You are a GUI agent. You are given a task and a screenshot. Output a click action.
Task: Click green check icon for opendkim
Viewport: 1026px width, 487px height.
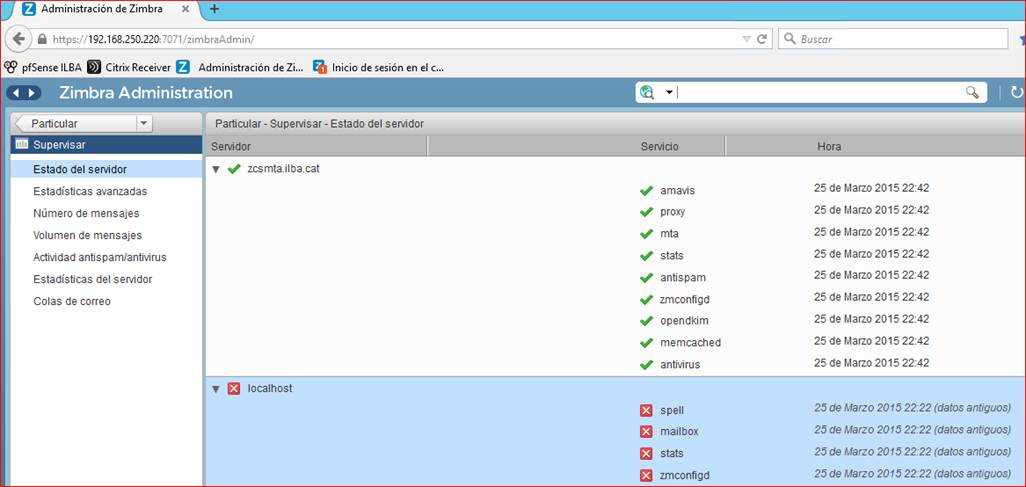[x=646, y=321]
